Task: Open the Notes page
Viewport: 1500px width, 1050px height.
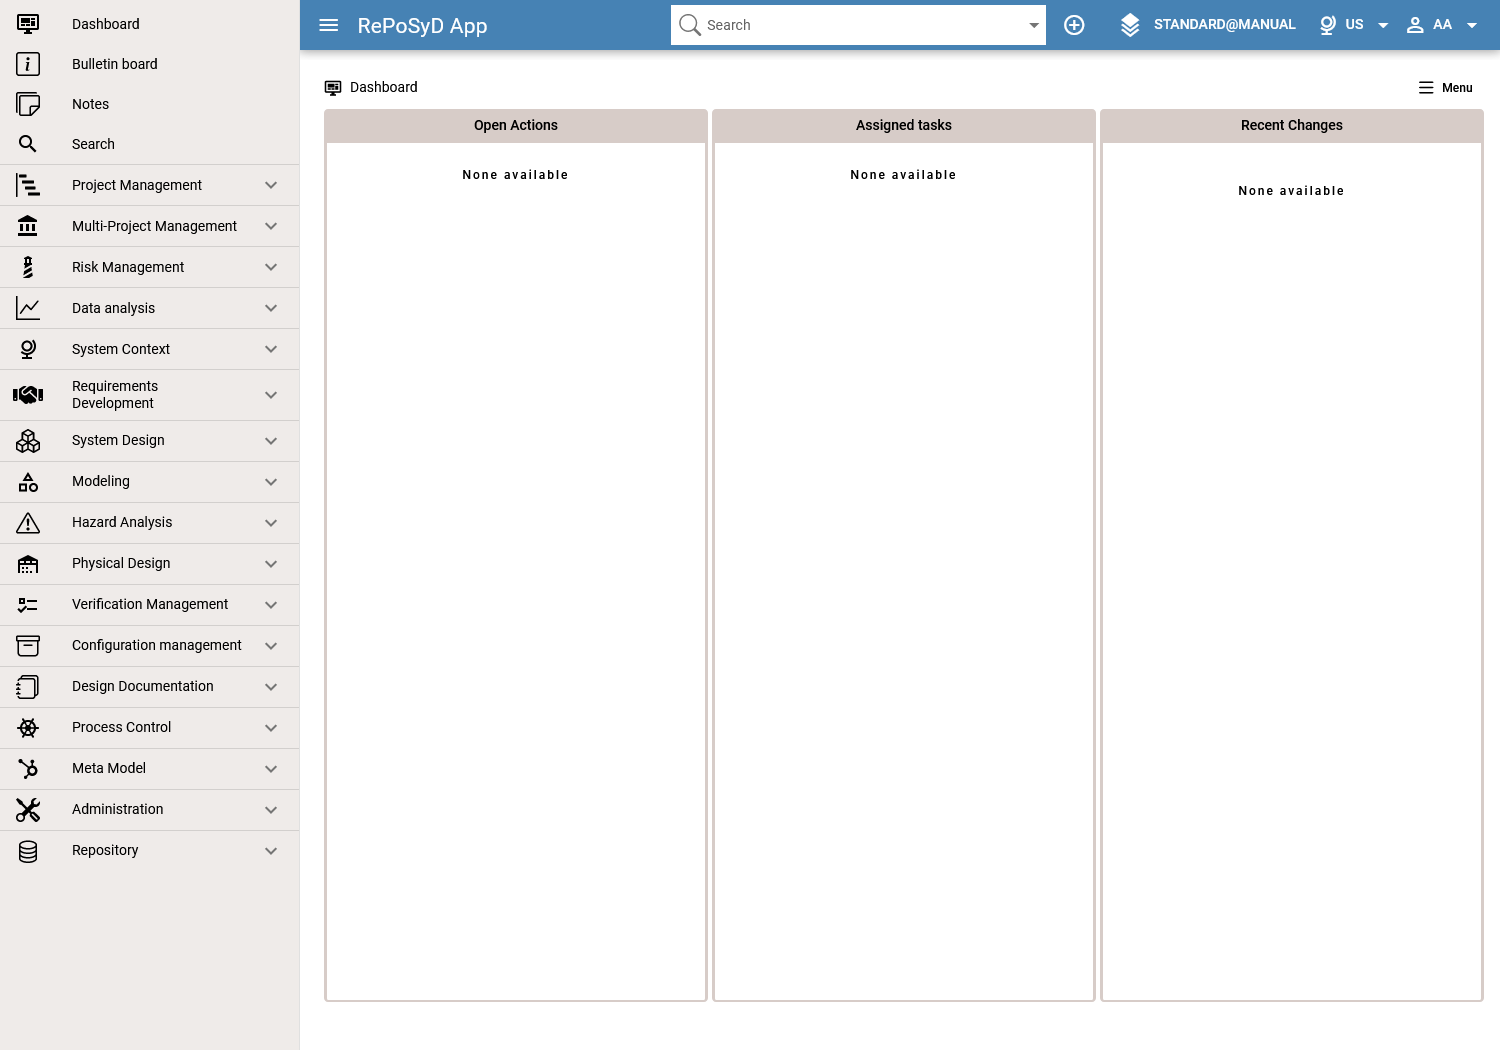Action: click(150, 104)
